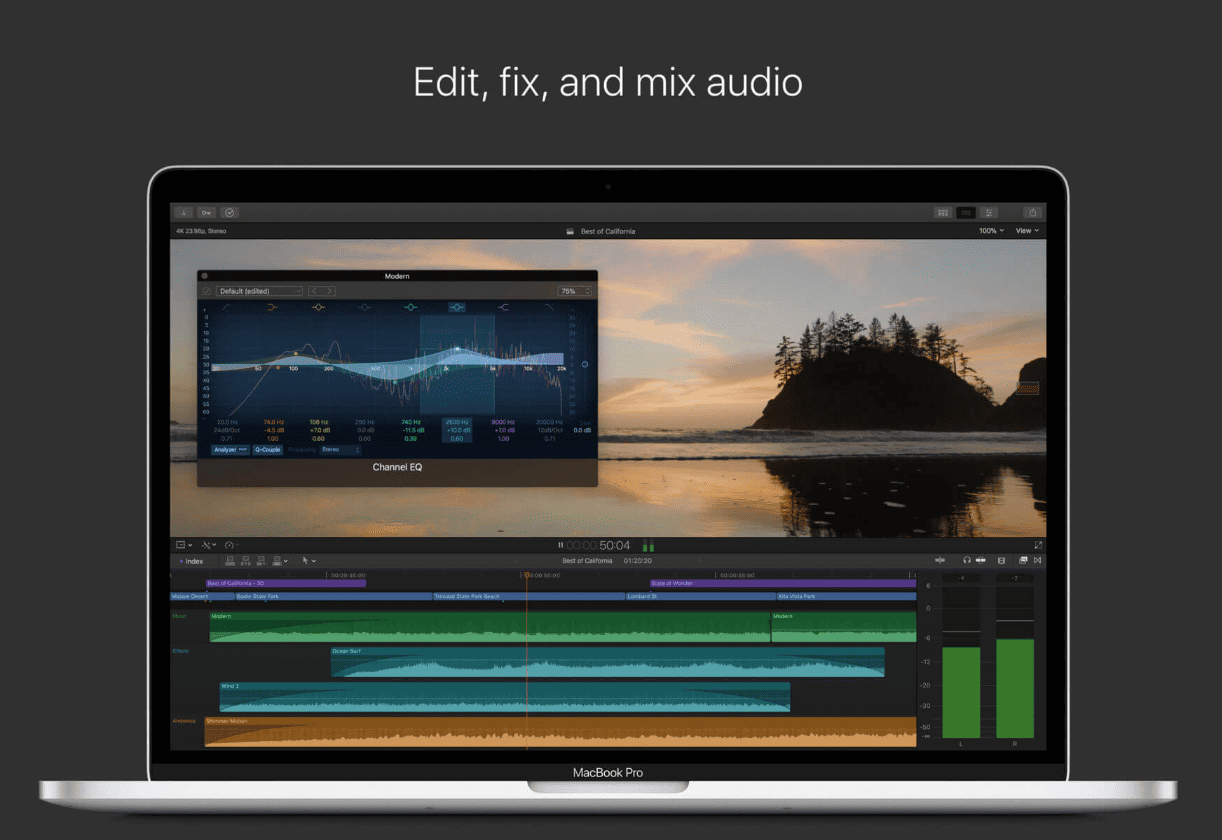
Task: Open the transitions browser icon
Action: tap(1037, 561)
